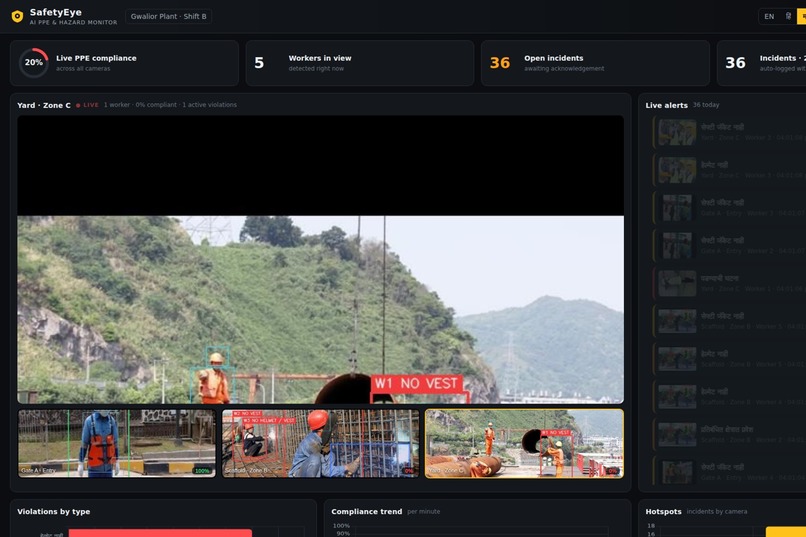Viewport: 806px width, 537px height.
Task: Open the Workers in view card
Action: 360,63
